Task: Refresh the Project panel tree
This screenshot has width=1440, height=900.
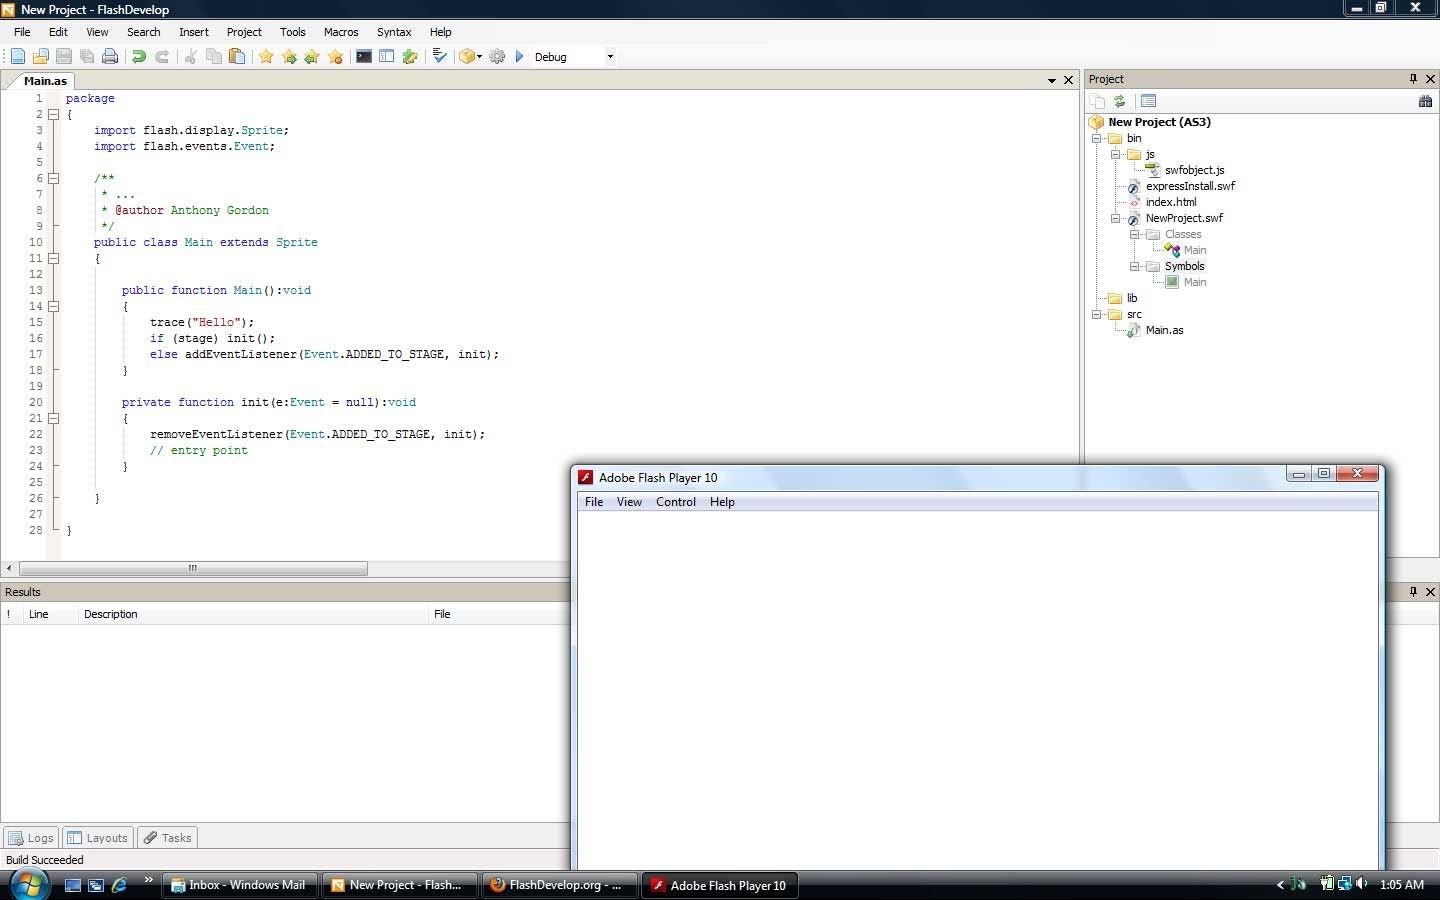Action: pyautogui.click(x=1120, y=101)
